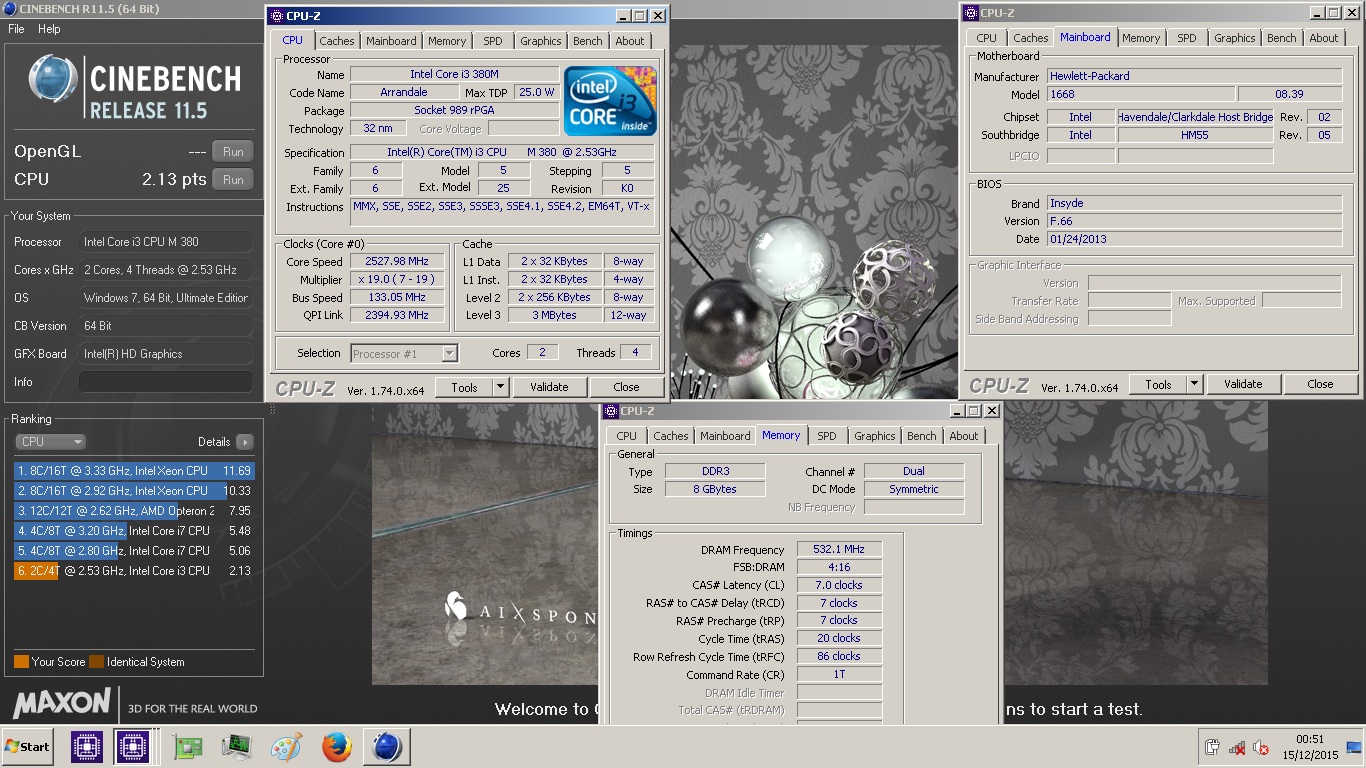Click the power plug tray icon
Image resolution: width=1366 pixels, height=768 pixels.
coord(1213,747)
